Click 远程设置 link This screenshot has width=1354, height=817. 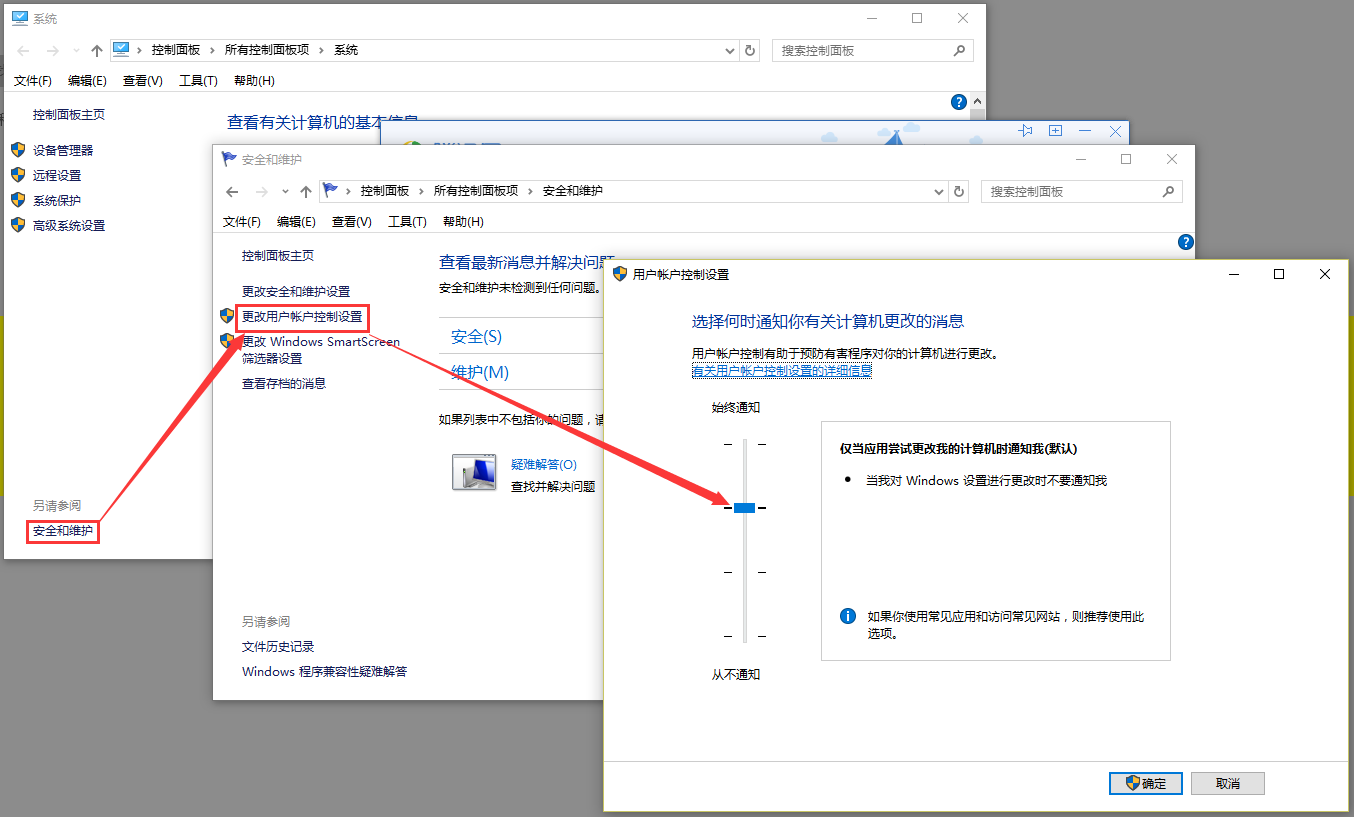point(57,175)
